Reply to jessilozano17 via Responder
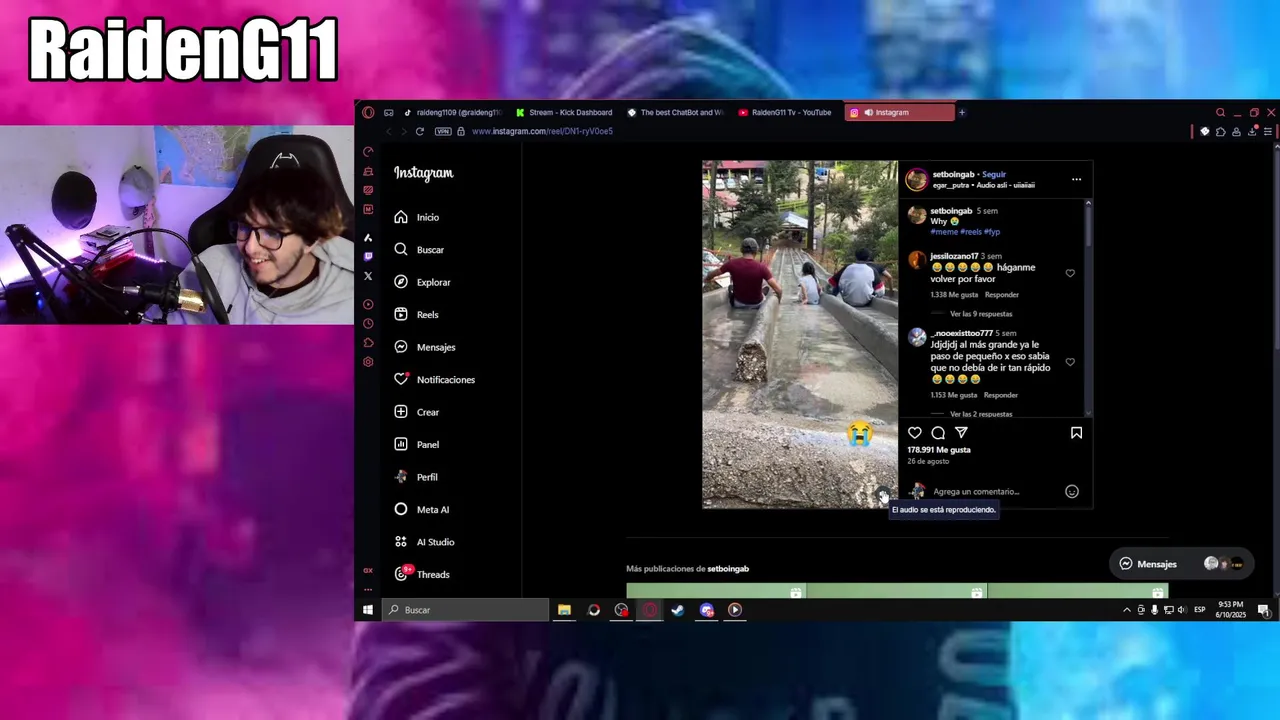This screenshot has width=1280, height=720. click(1002, 295)
